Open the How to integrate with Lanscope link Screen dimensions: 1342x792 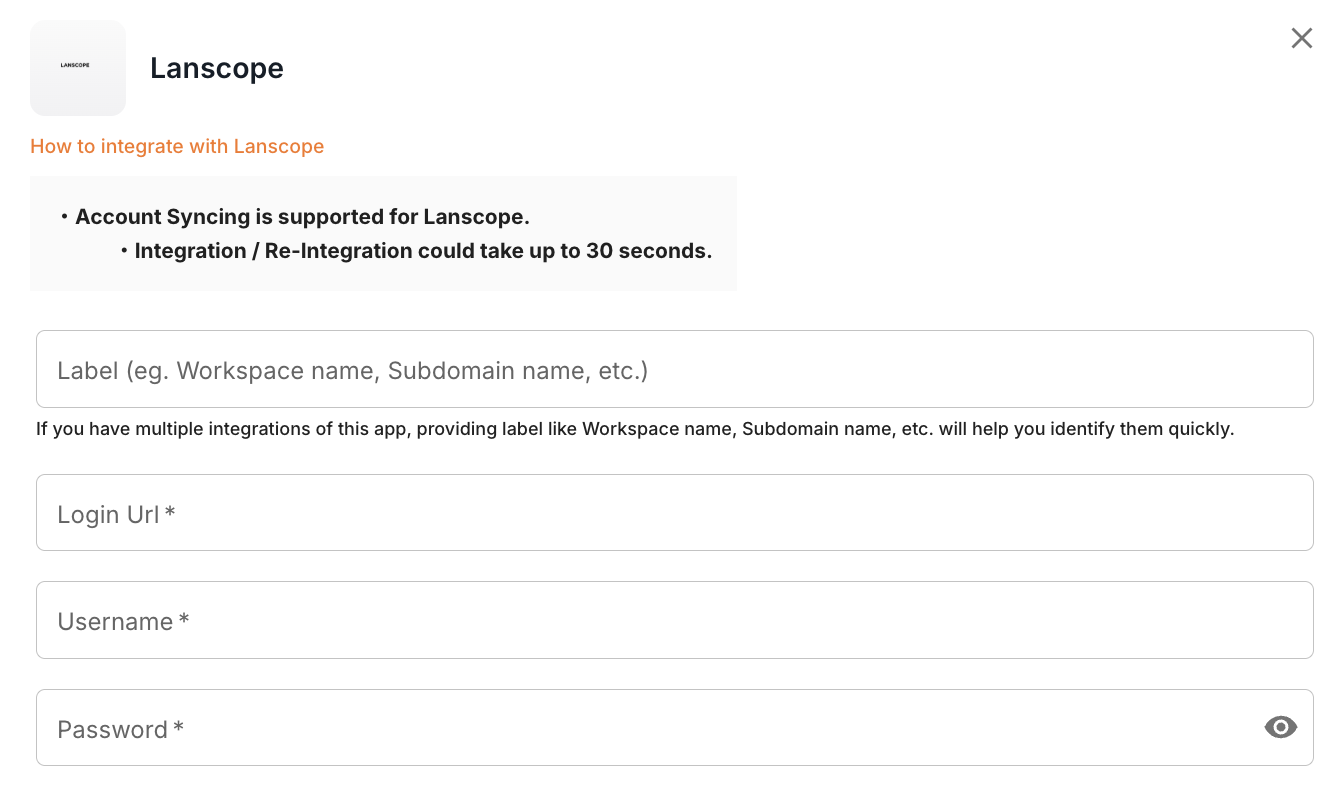pyautogui.click(x=177, y=146)
